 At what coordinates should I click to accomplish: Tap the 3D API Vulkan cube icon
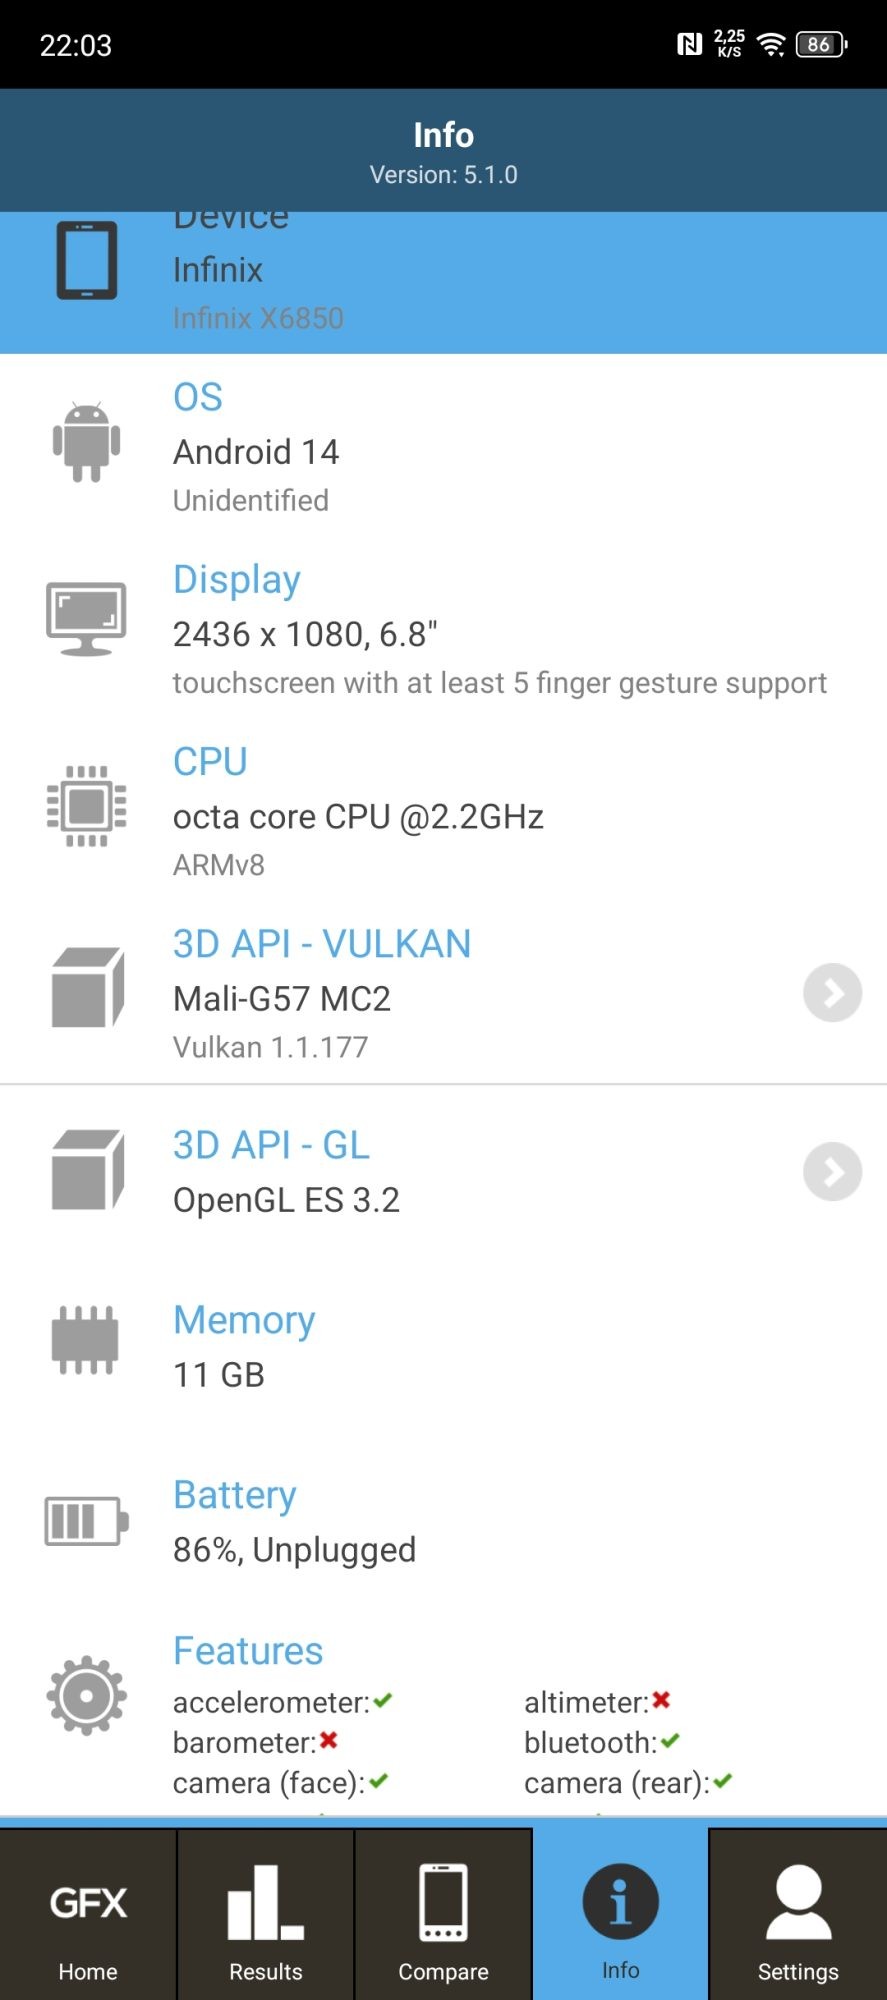(87, 988)
